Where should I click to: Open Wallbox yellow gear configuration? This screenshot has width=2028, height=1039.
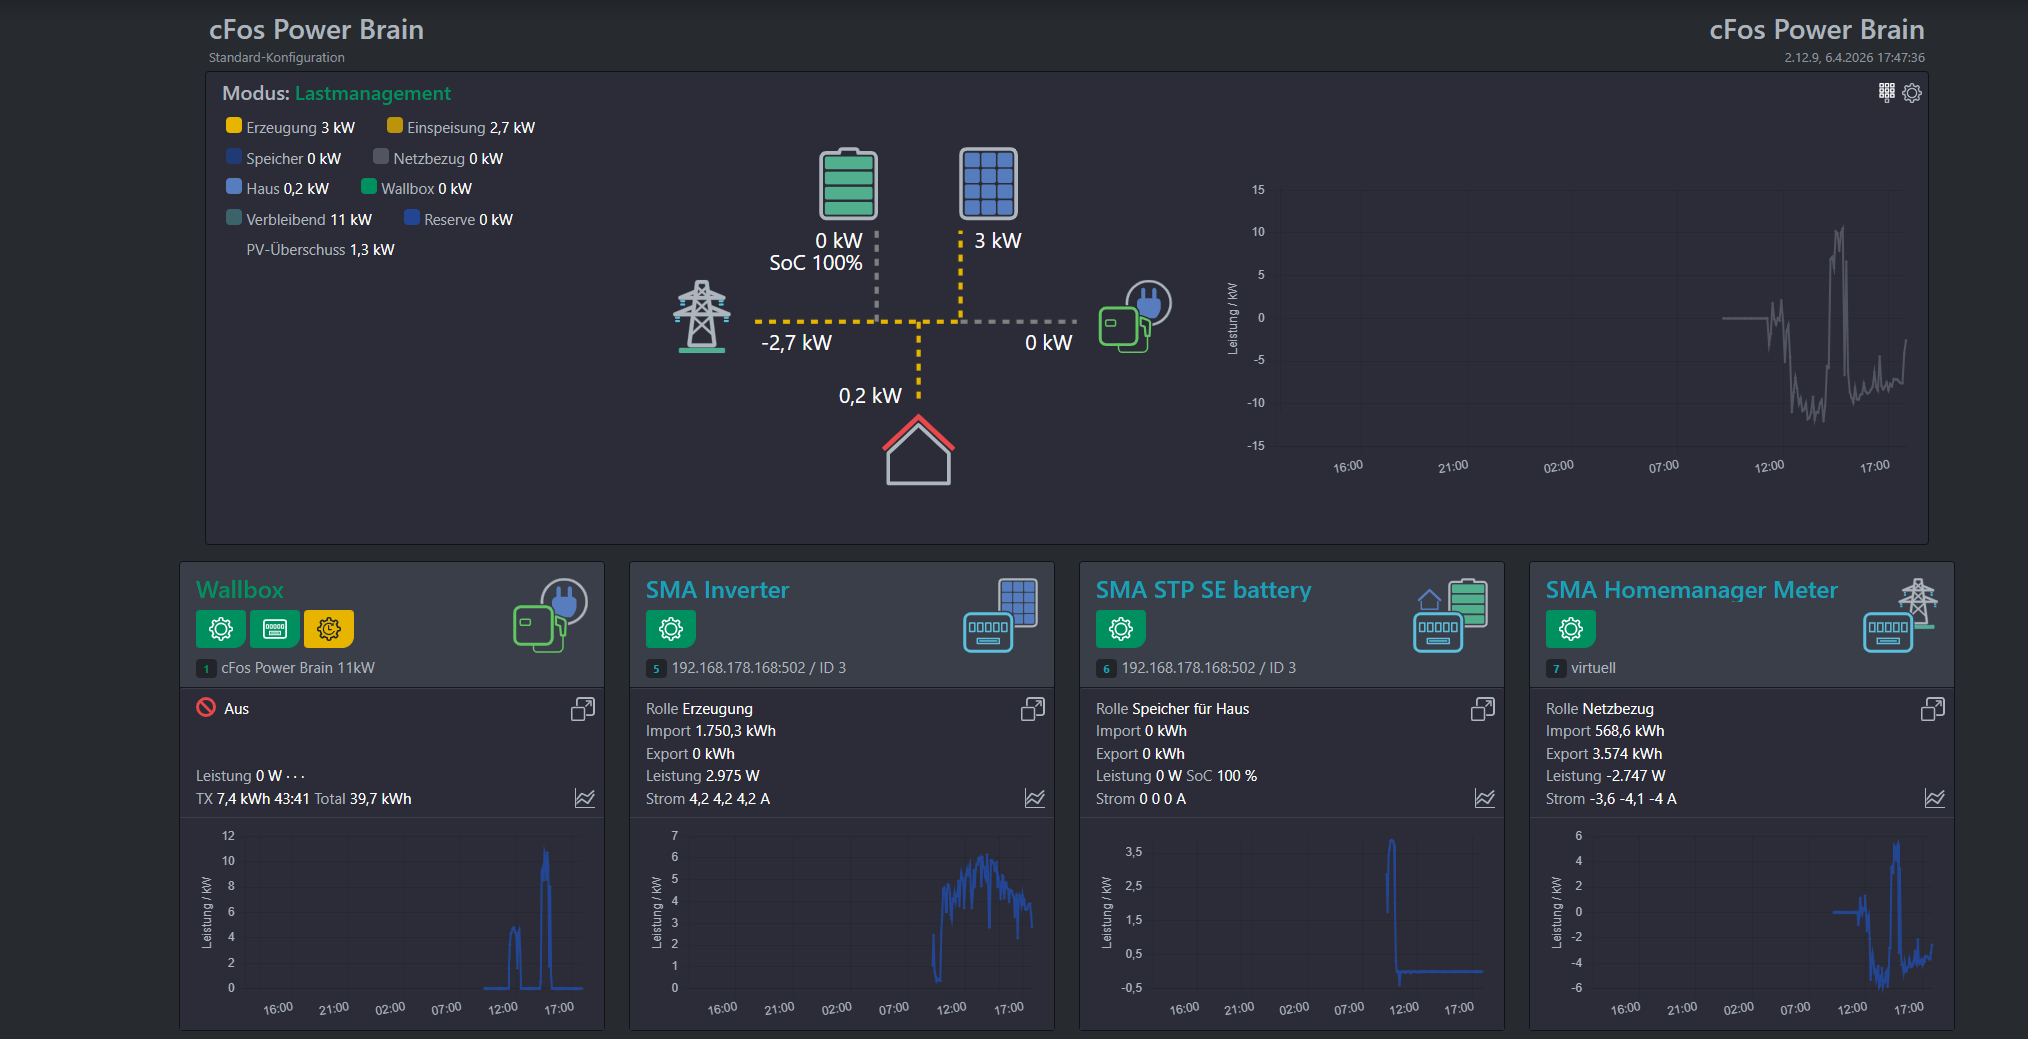coord(329,629)
